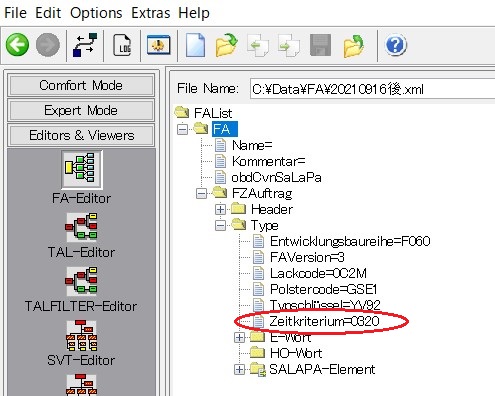The width and height of the screenshot is (495, 396).
Task: Create a new blank document
Action: pyautogui.click(x=195, y=45)
